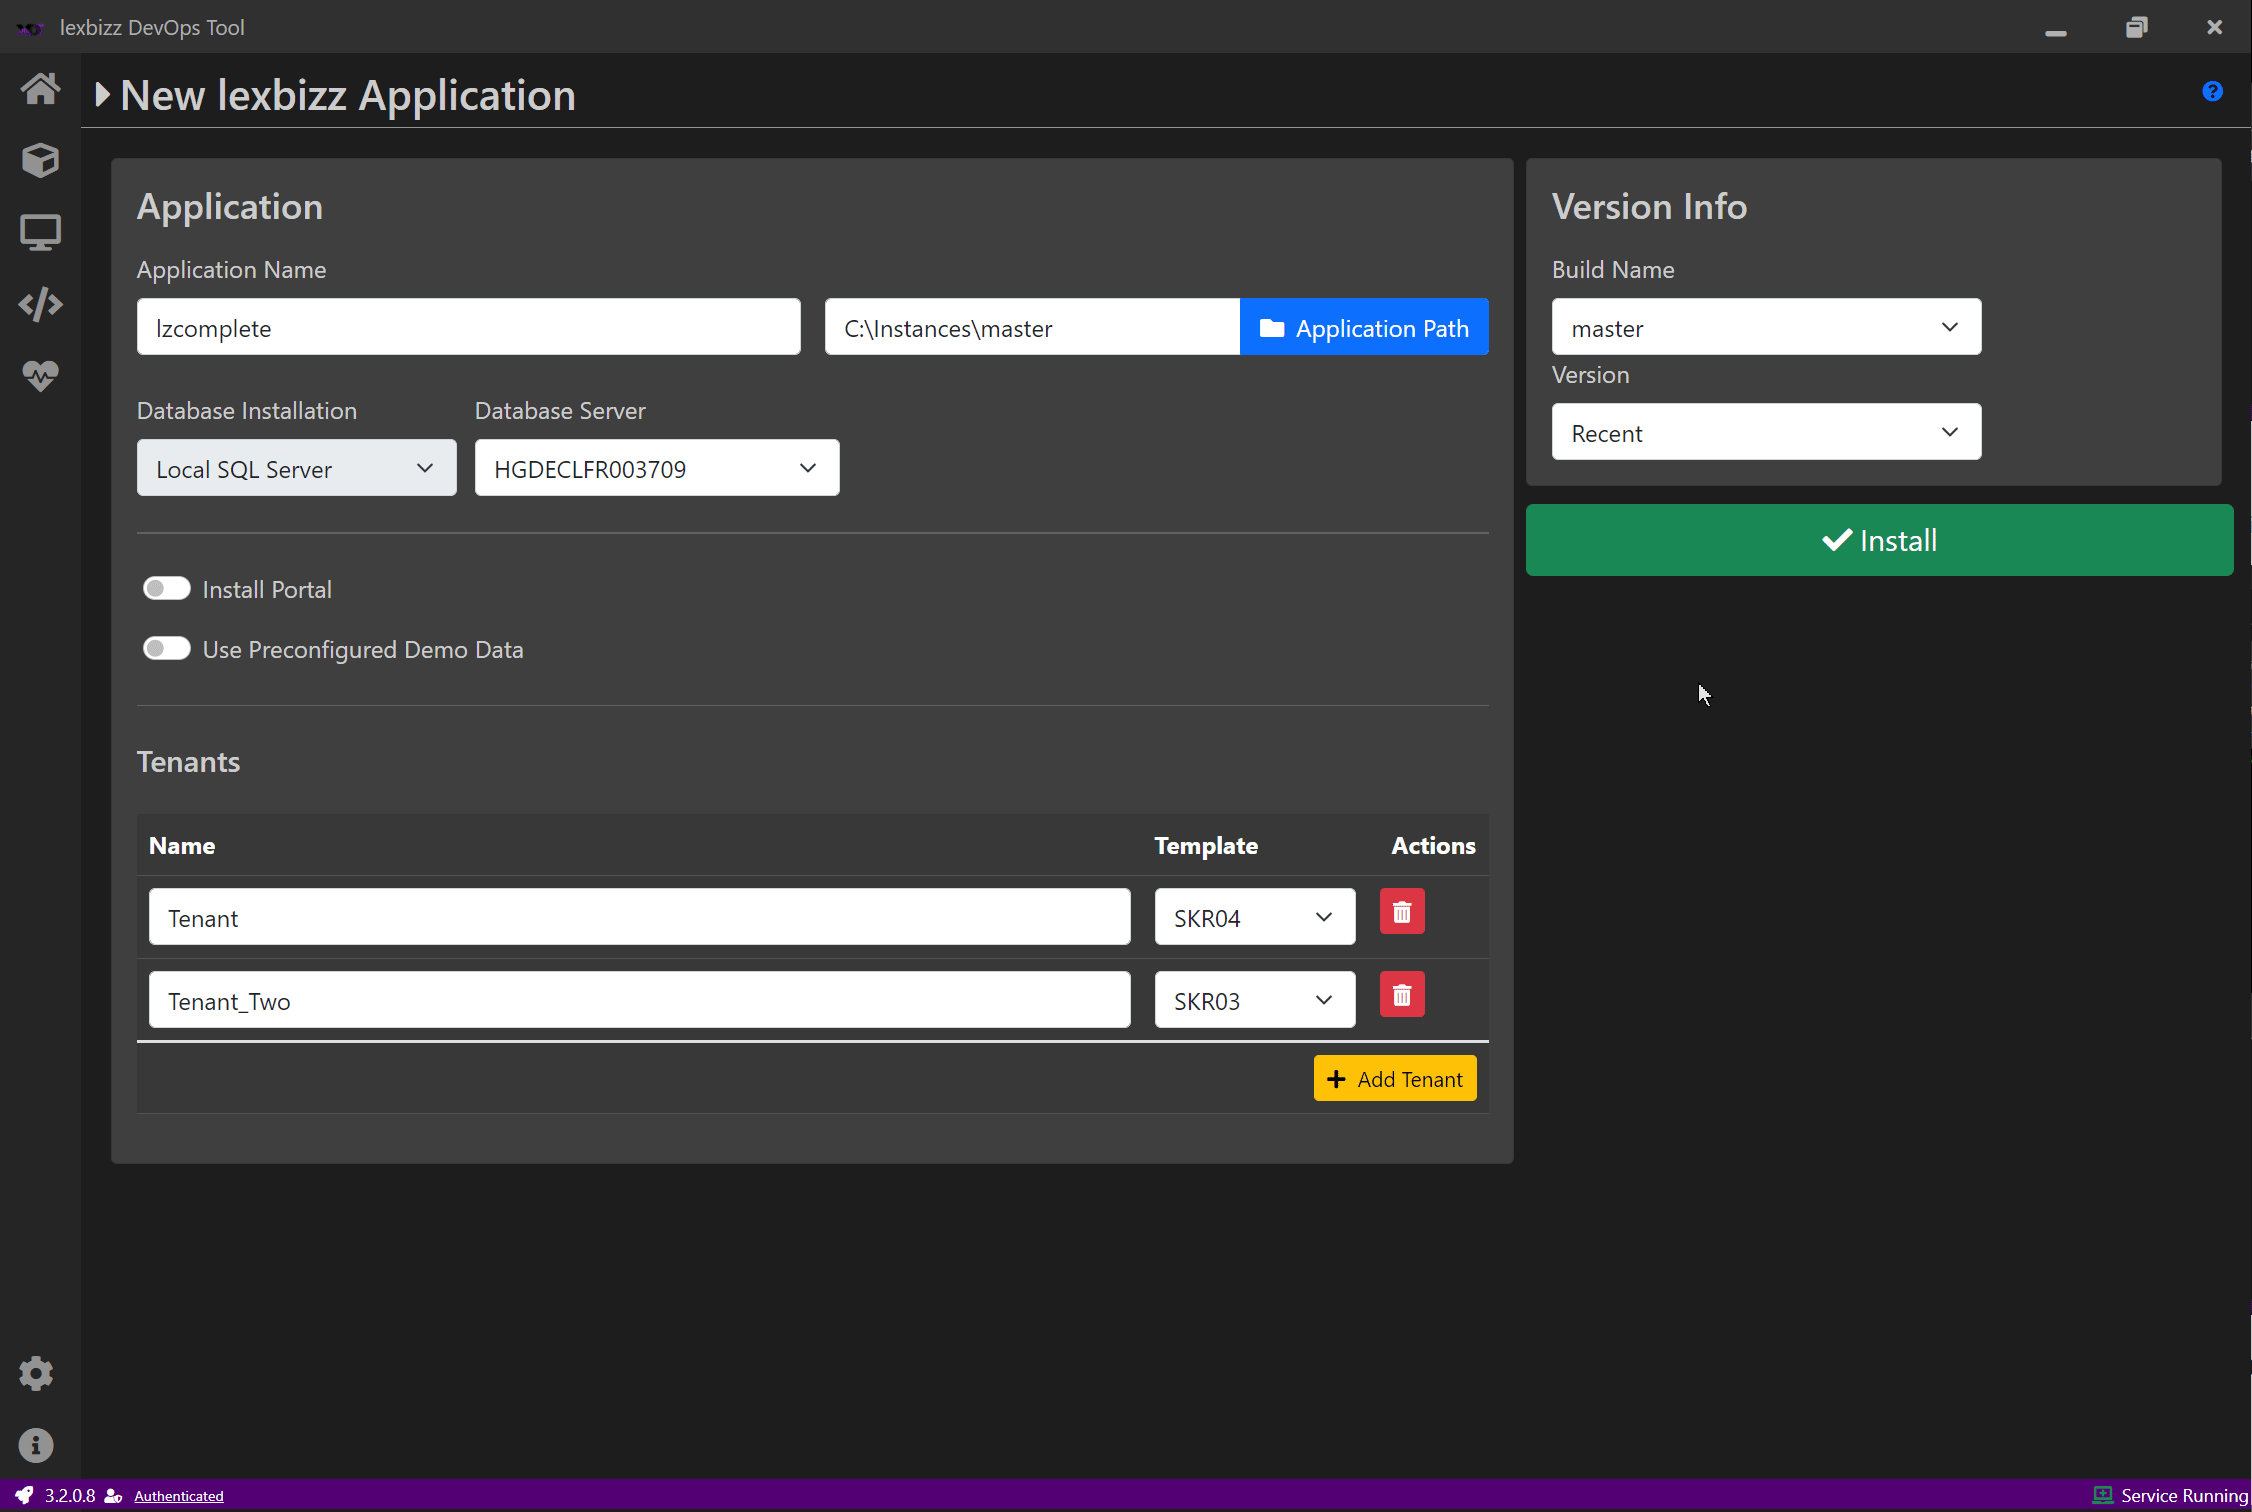
Task: Click the blue help question mark icon
Action: [x=2213, y=91]
